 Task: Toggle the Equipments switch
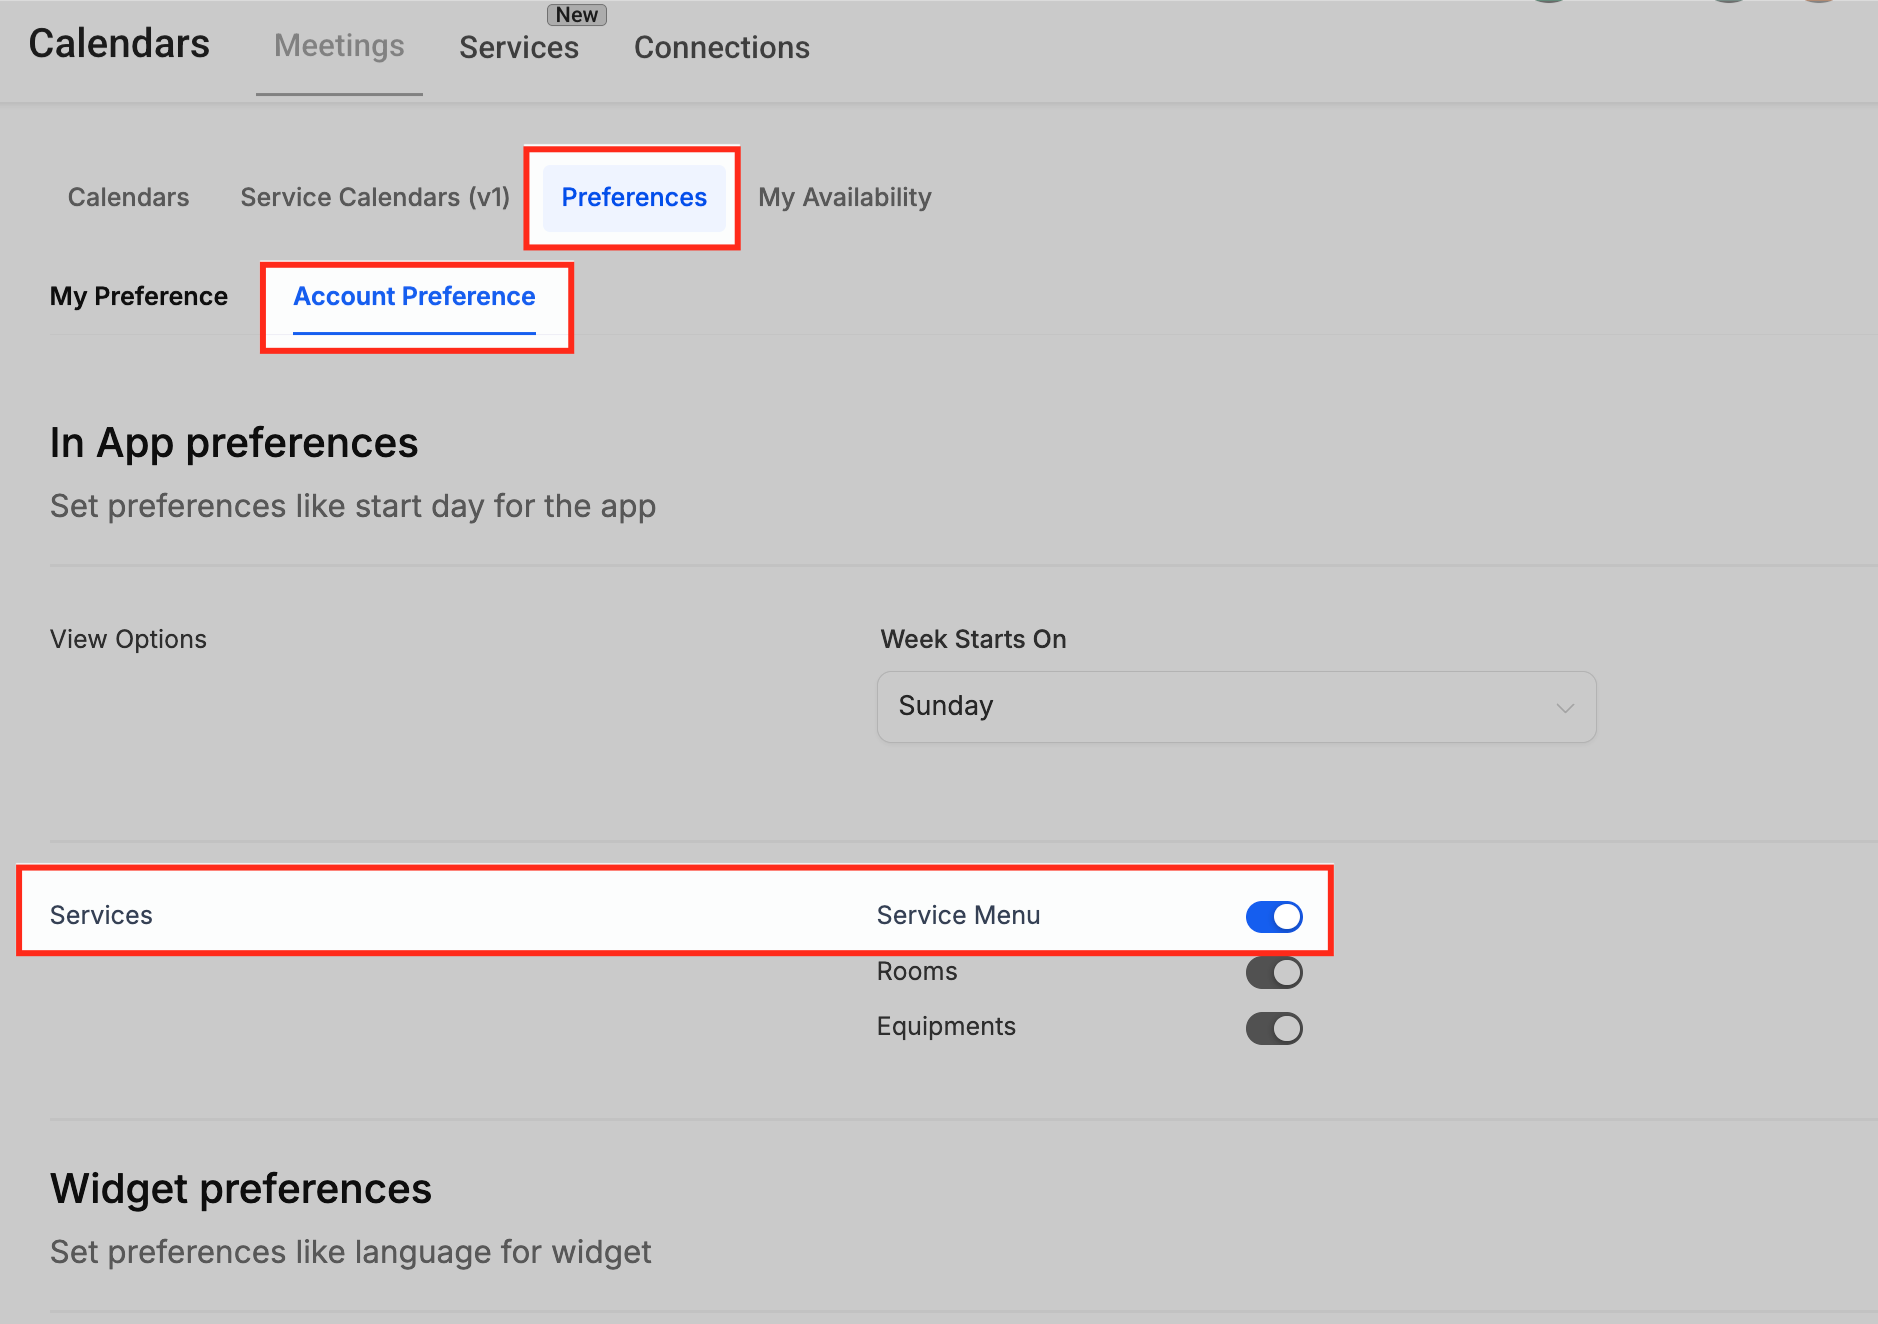1274,1028
